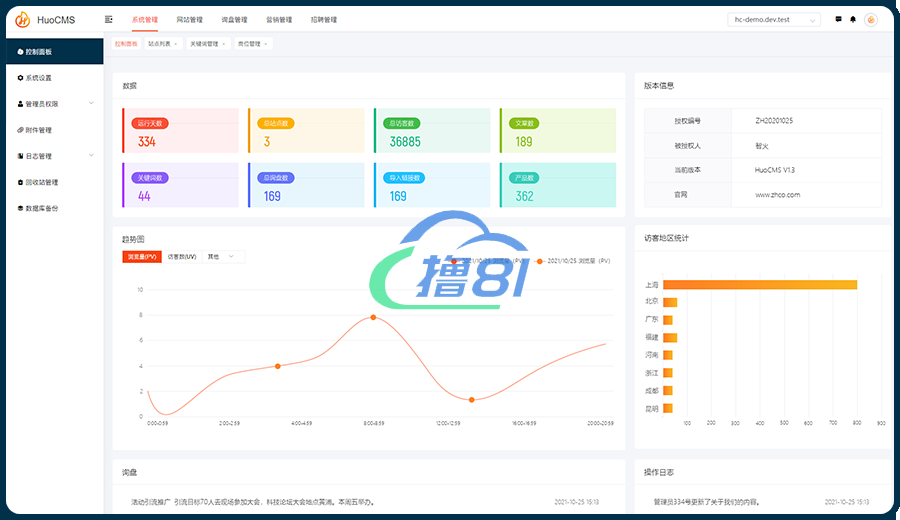
Task: Switch the trend chart to 访客数(UV)
Action: click(x=181, y=257)
